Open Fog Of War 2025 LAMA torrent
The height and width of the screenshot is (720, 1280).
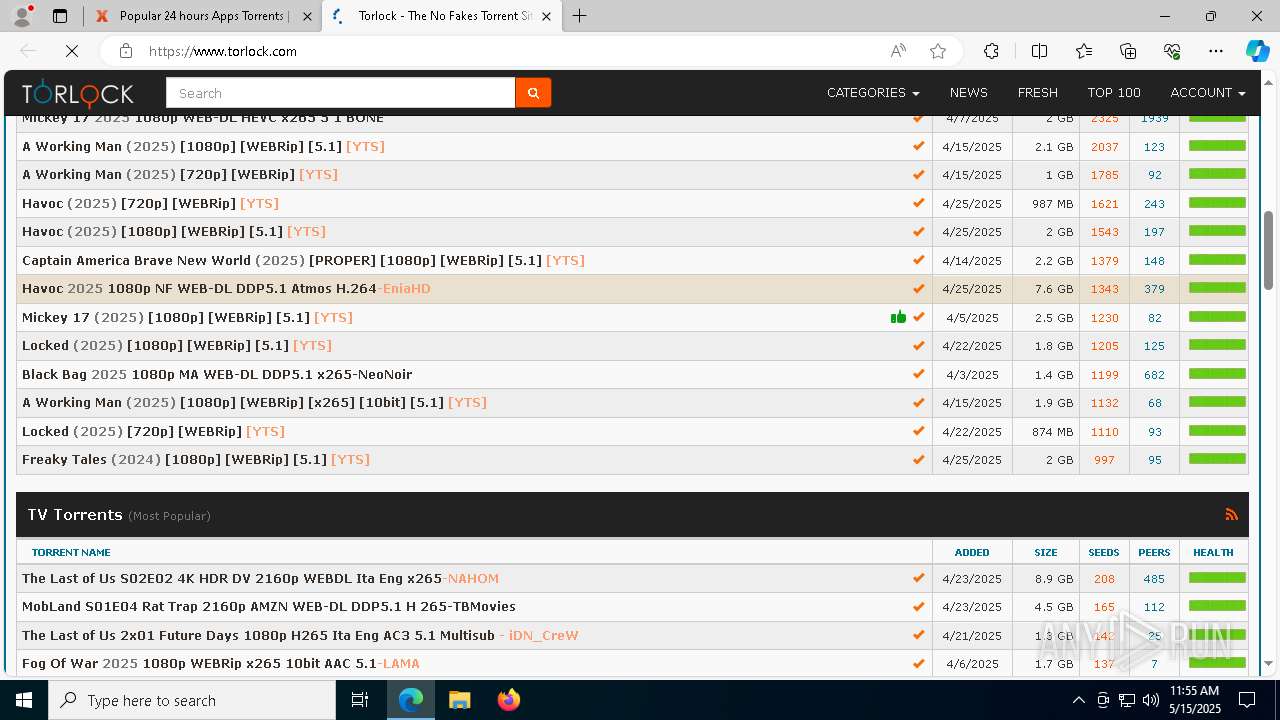pyautogui.click(x=221, y=664)
